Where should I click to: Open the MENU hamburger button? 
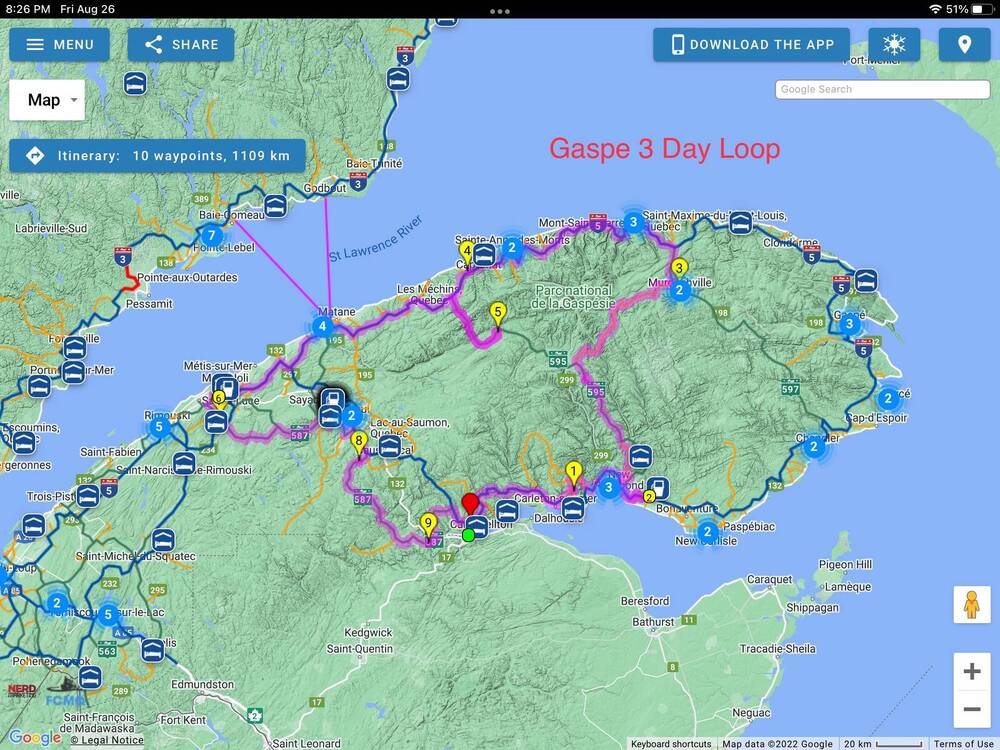(x=59, y=45)
